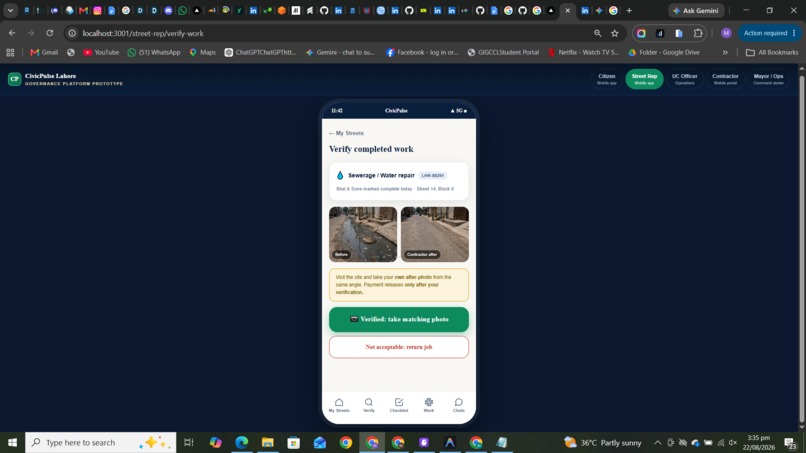Open notification center icon
Image resolution: width=806 pixels, height=453 pixels.
pyautogui.click(x=791, y=443)
